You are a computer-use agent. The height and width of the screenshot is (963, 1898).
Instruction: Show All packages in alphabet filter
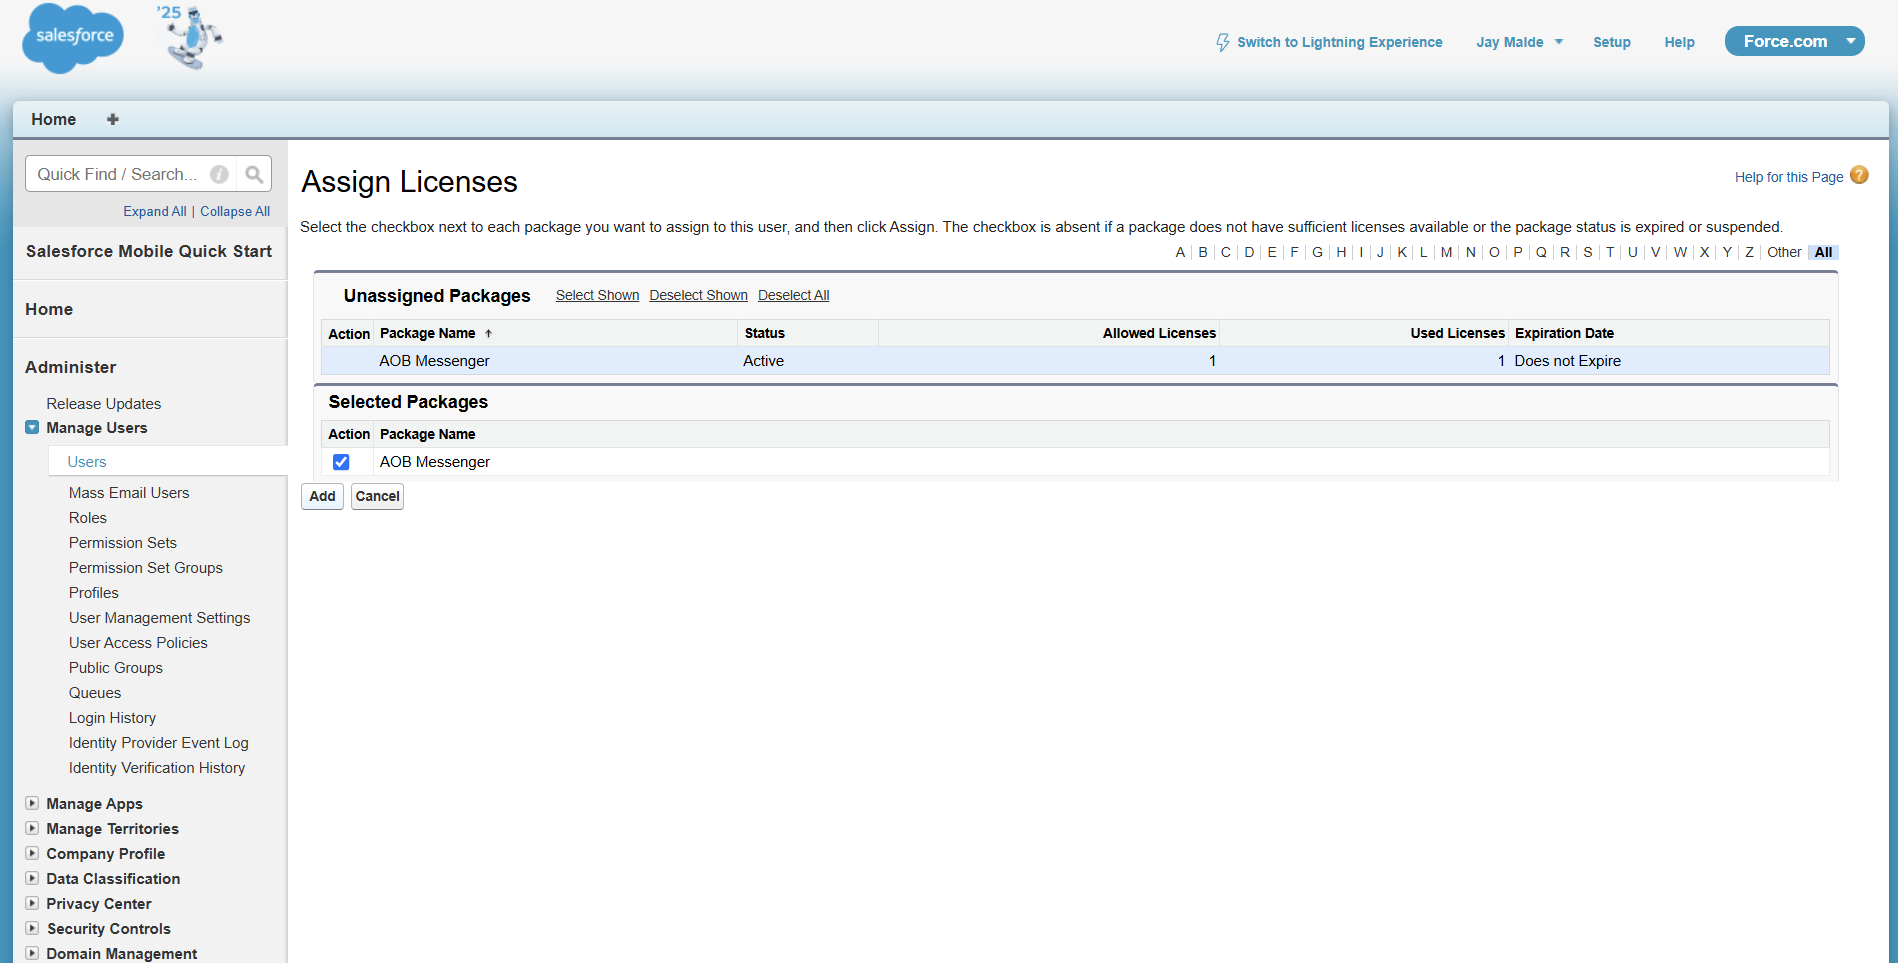(x=1823, y=252)
